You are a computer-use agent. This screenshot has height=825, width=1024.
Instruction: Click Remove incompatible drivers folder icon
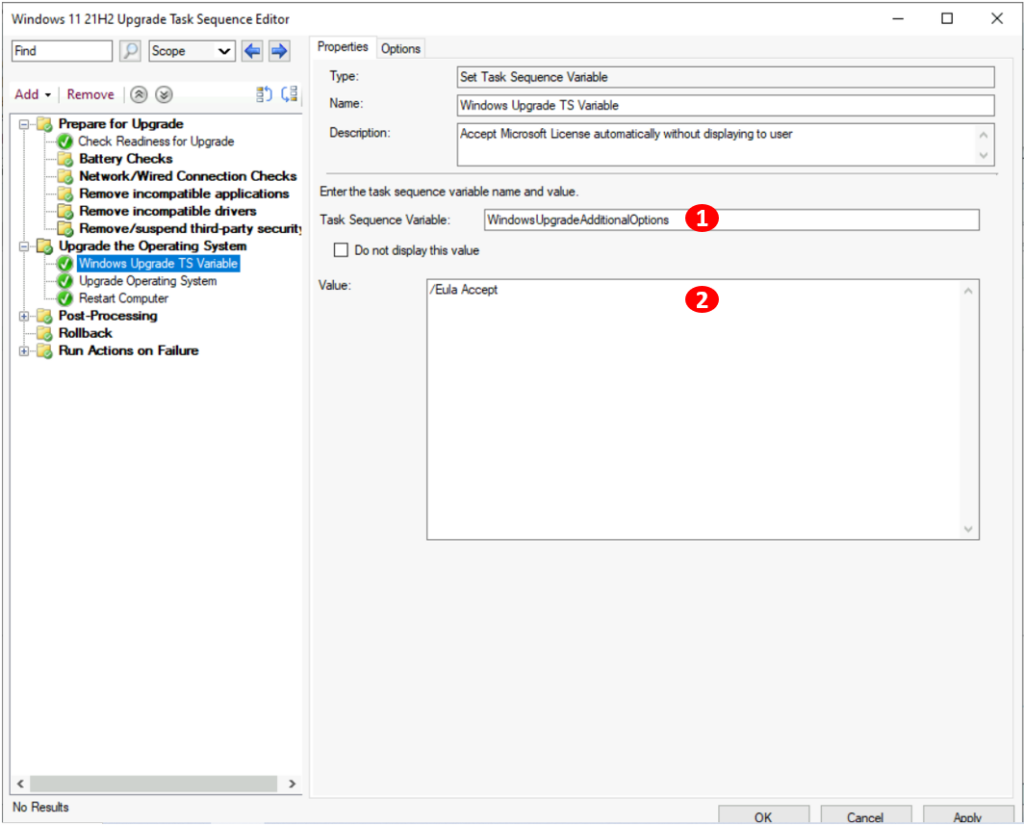point(65,211)
